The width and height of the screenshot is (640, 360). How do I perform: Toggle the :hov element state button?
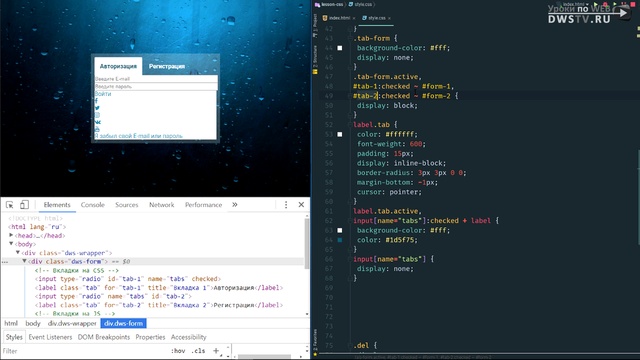tap(178, 351)
